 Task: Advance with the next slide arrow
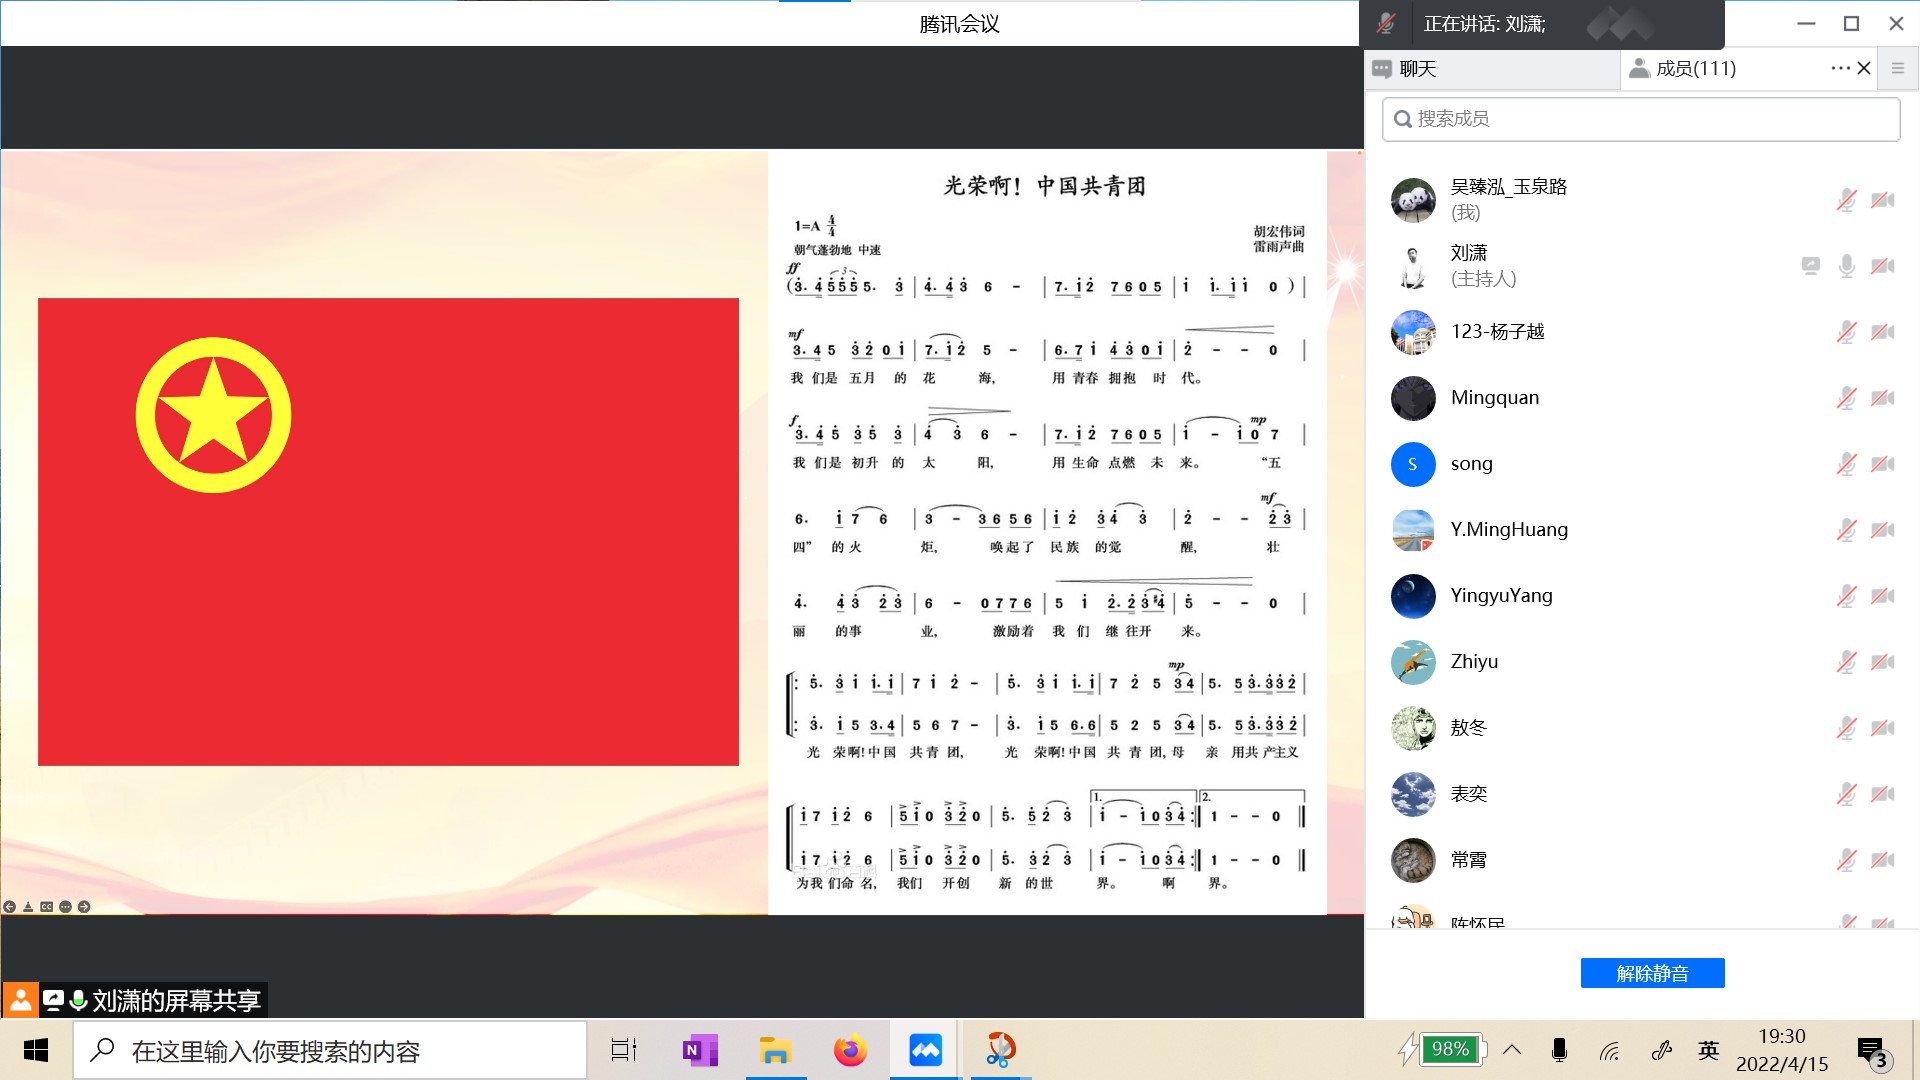click(84, 907)
